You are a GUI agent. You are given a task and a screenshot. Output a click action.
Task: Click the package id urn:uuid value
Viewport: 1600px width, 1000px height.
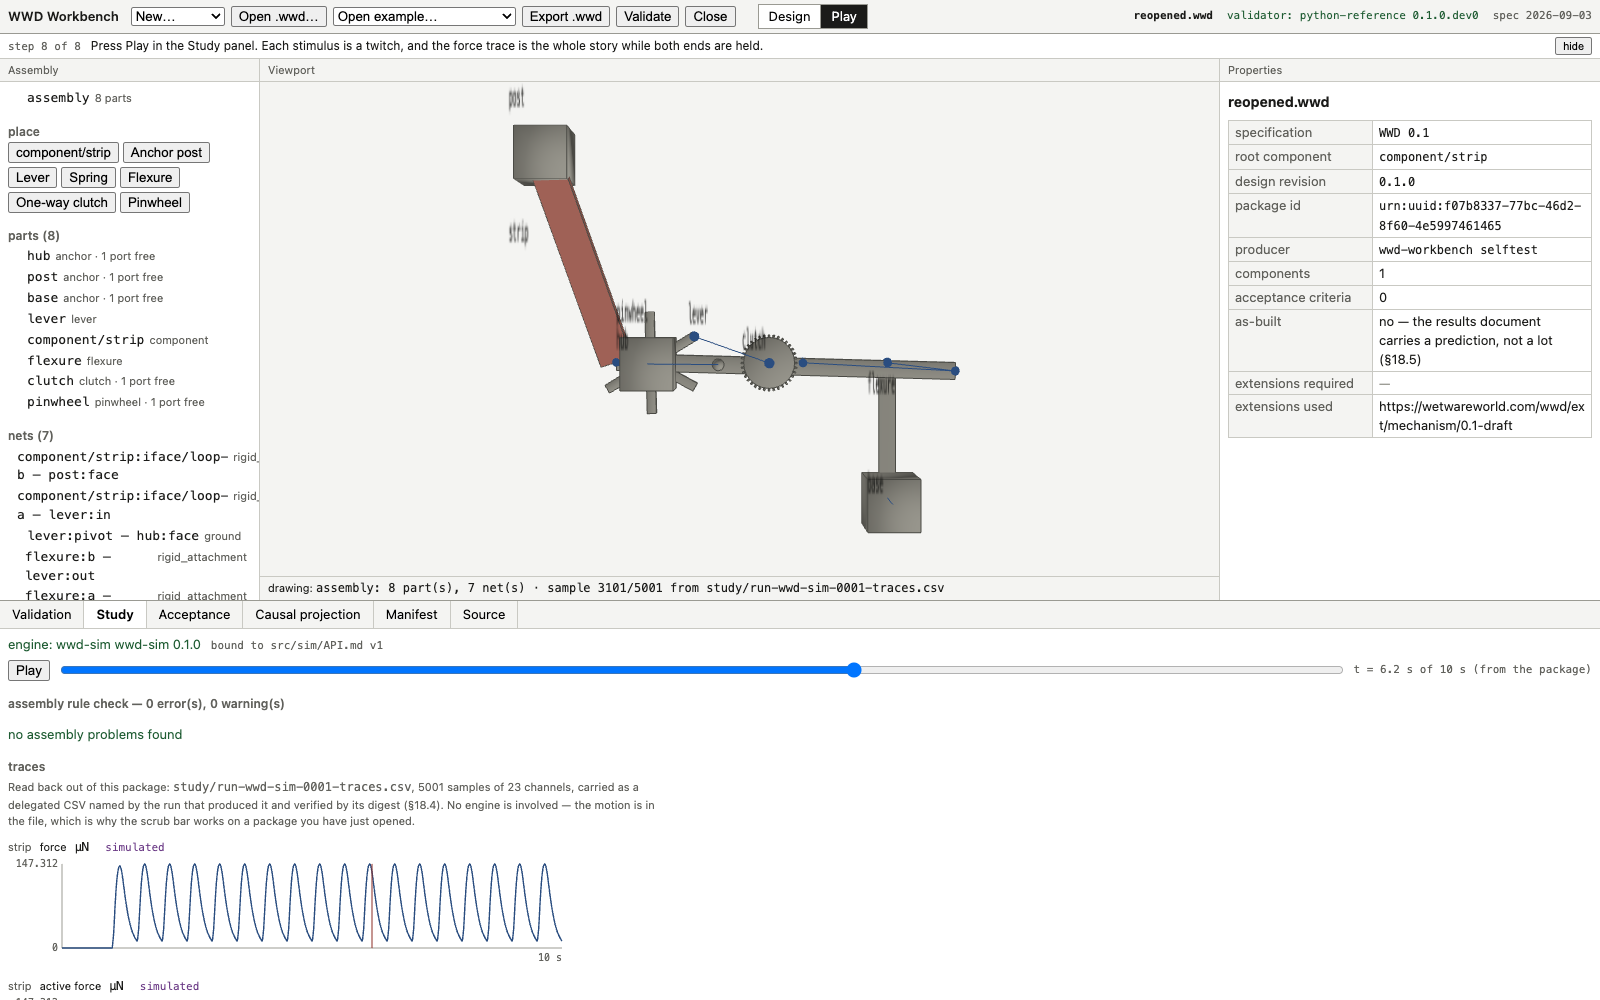click(x=1480, y=215)
